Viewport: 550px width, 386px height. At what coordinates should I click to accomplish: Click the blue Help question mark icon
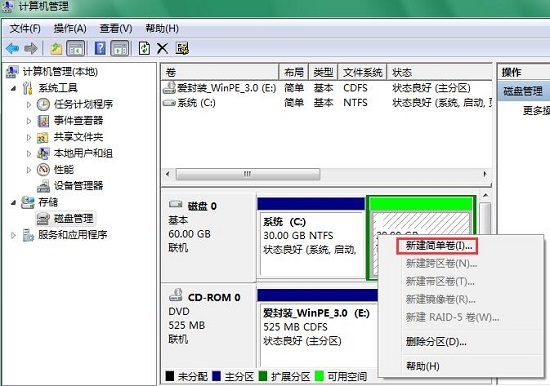(100, 48)
